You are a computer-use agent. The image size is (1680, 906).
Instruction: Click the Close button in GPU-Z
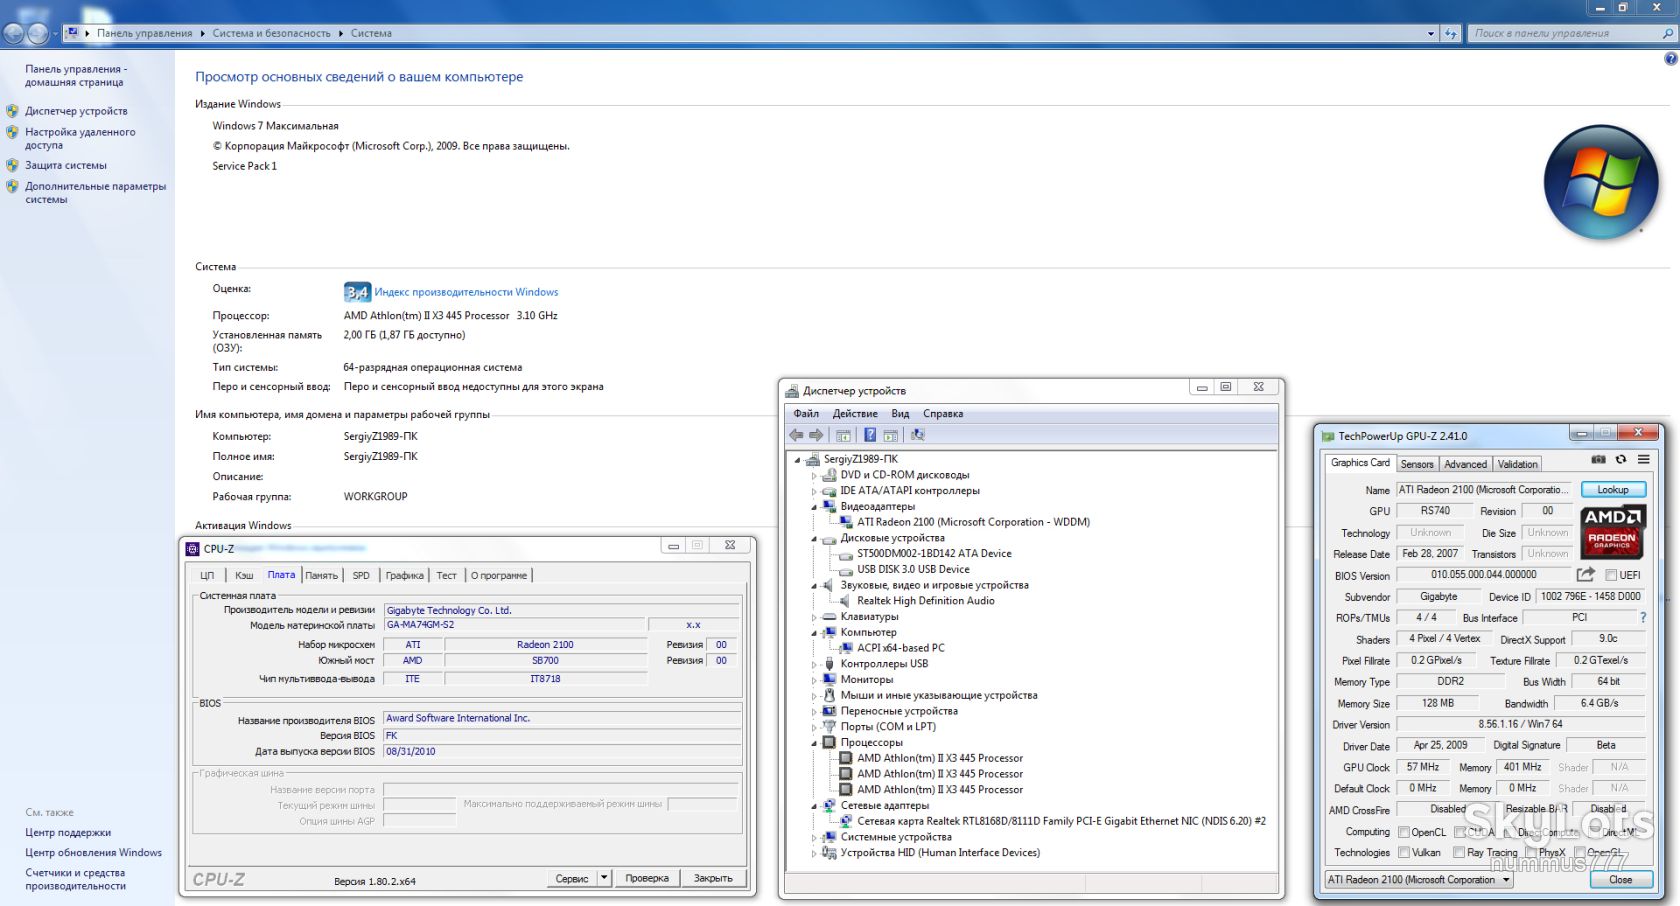coord(1621,880)
